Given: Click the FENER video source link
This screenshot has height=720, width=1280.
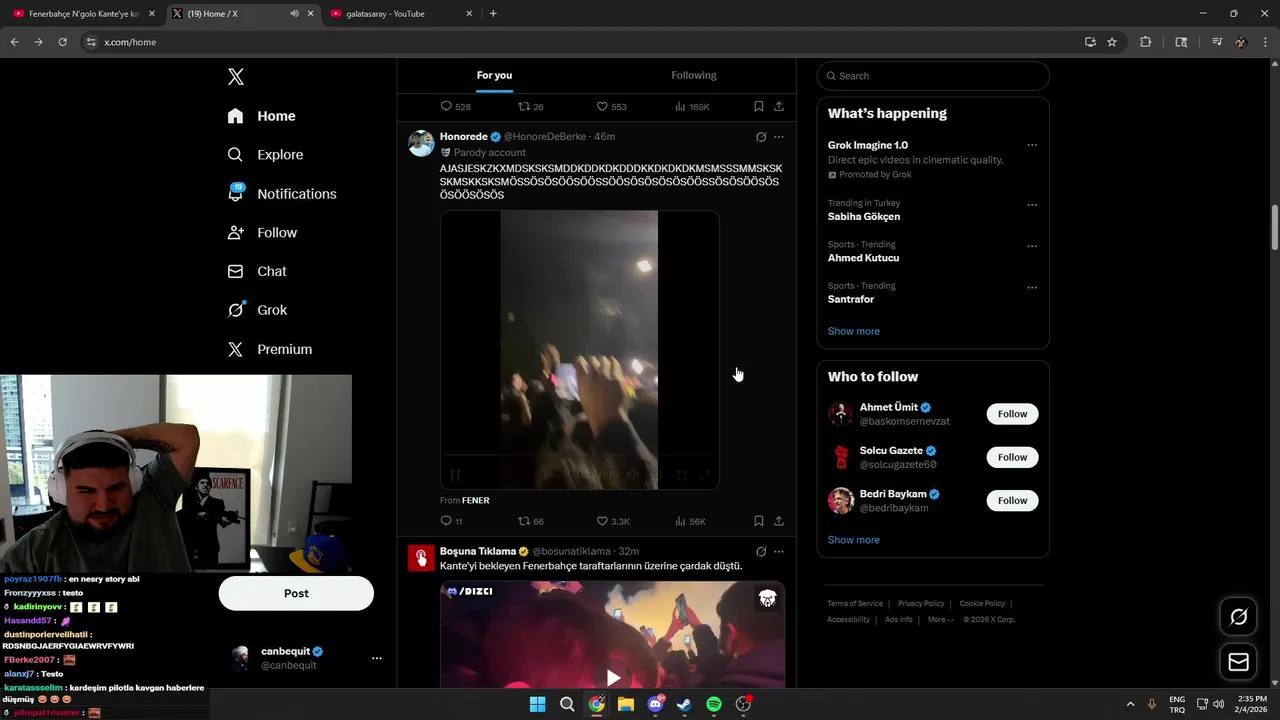Looking at the screenshot, I should (476, 500).
